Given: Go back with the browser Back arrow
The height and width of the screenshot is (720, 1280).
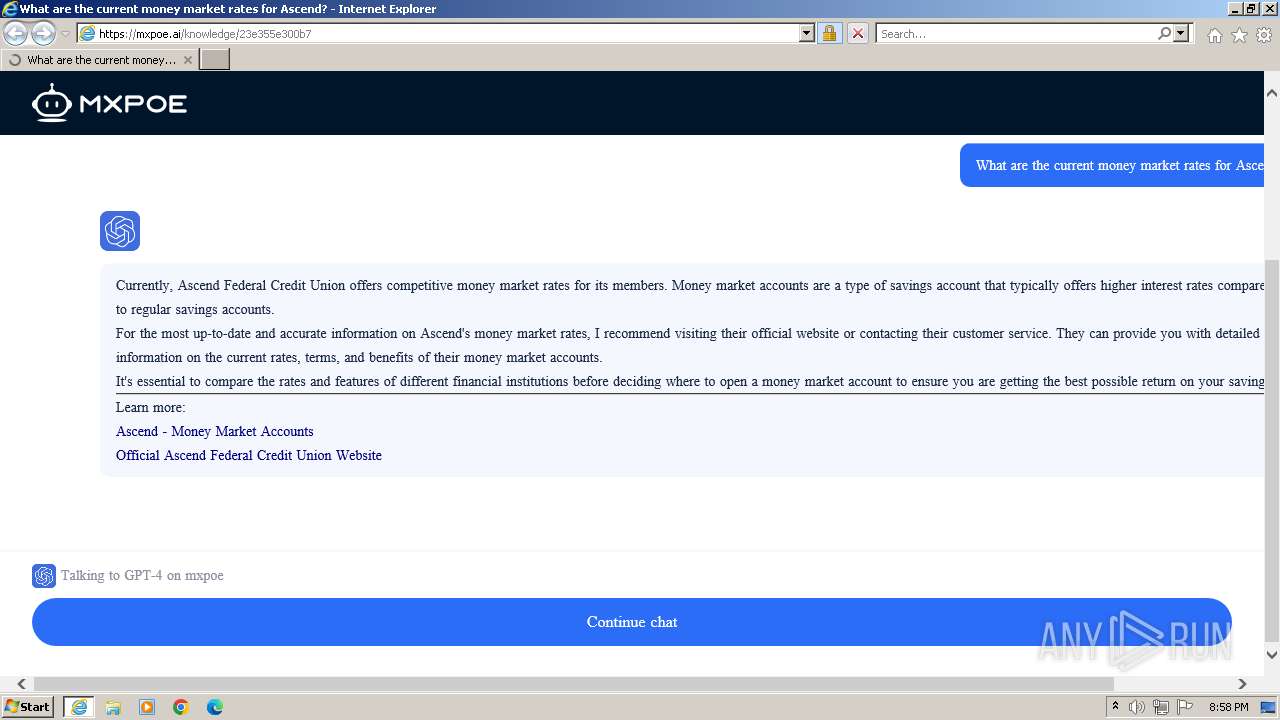Looking at the screenshot, I should [16, 33].
